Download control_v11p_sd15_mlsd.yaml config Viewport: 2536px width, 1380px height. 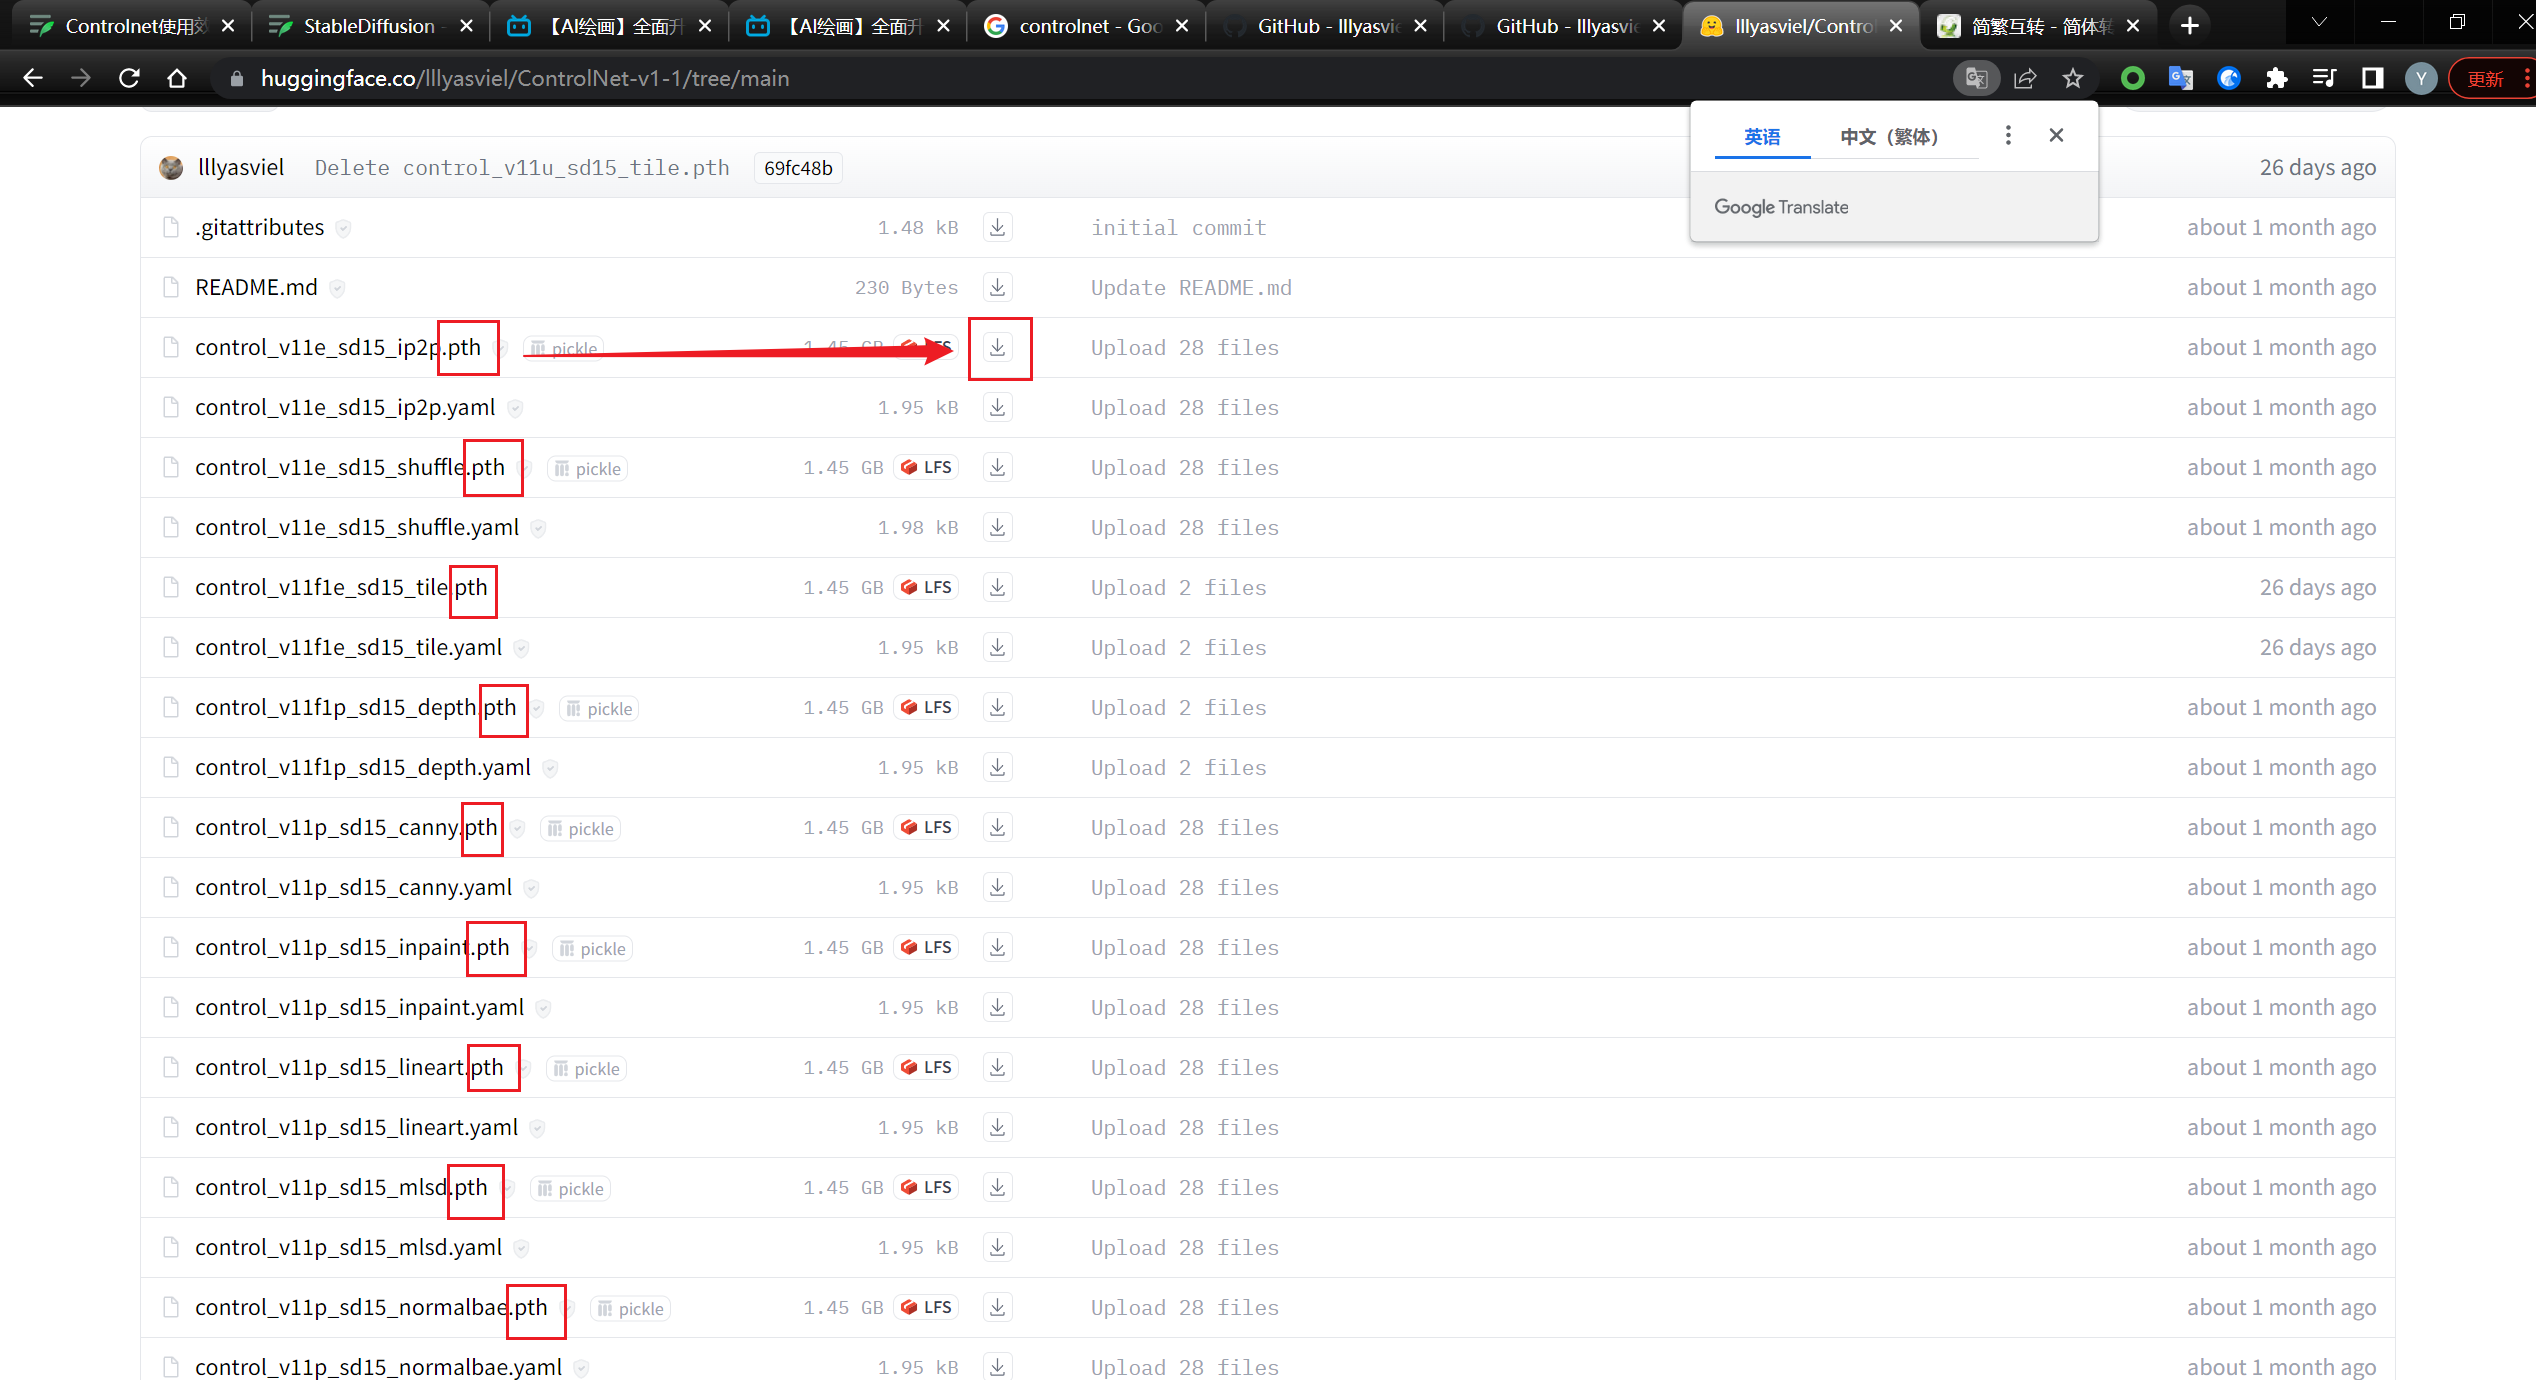point(997,1248)
